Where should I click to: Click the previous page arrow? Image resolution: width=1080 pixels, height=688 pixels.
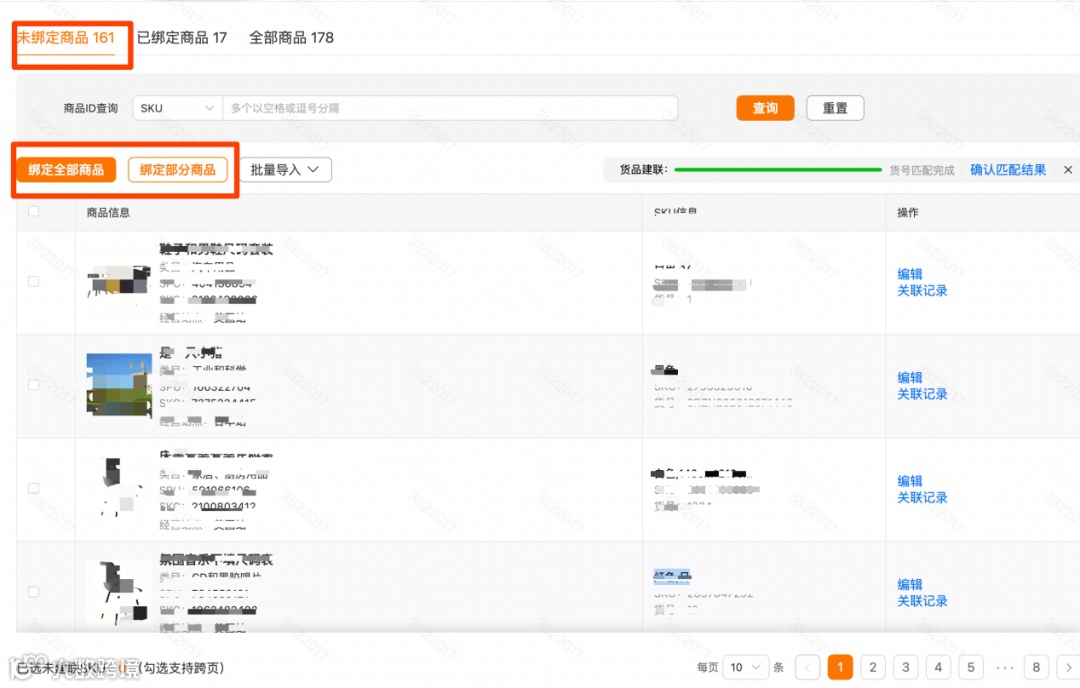[808, 667]
